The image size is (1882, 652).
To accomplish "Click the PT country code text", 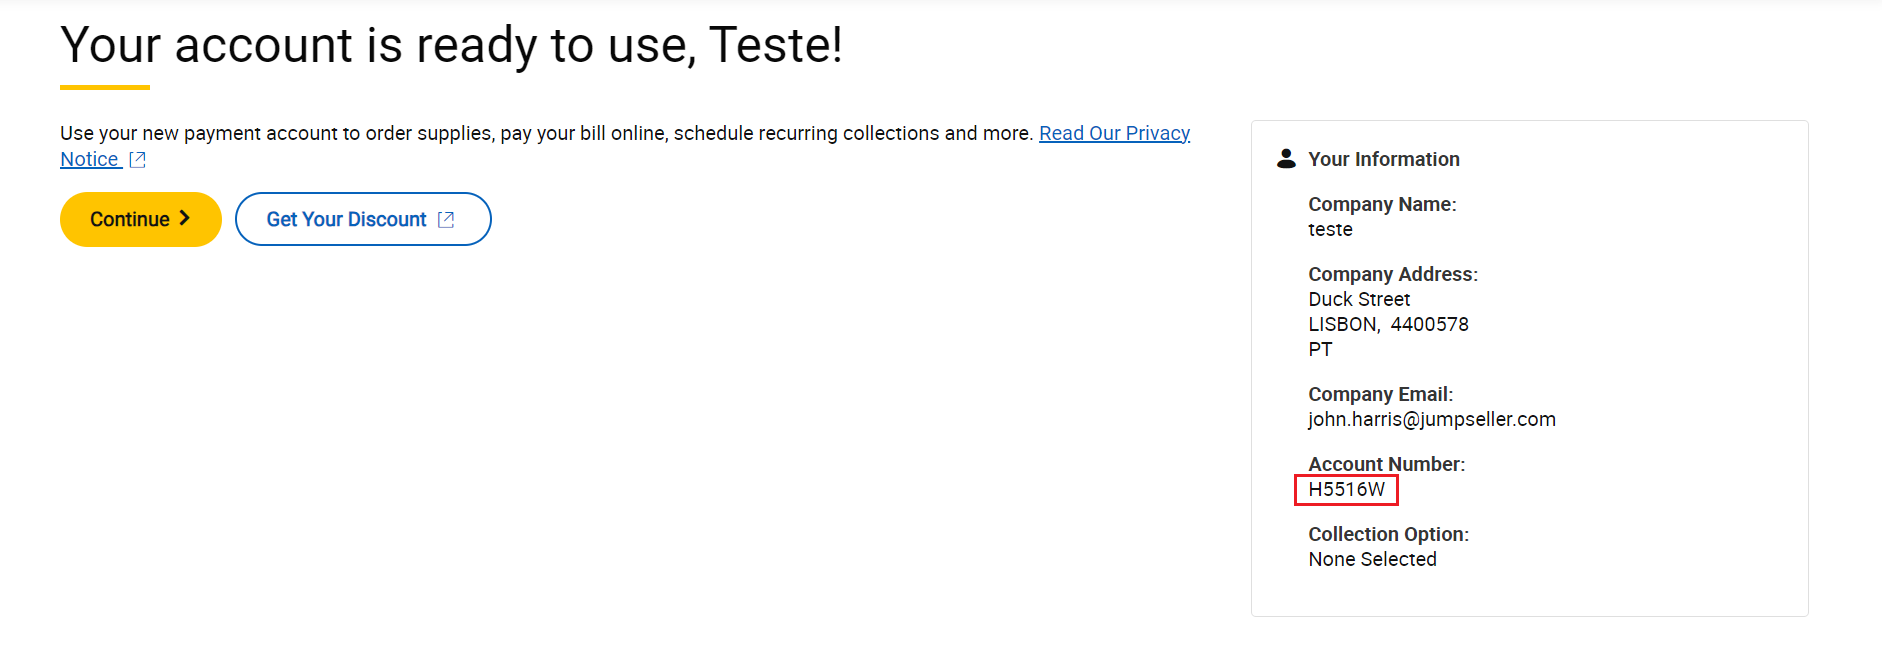I will click(1320, 349).
